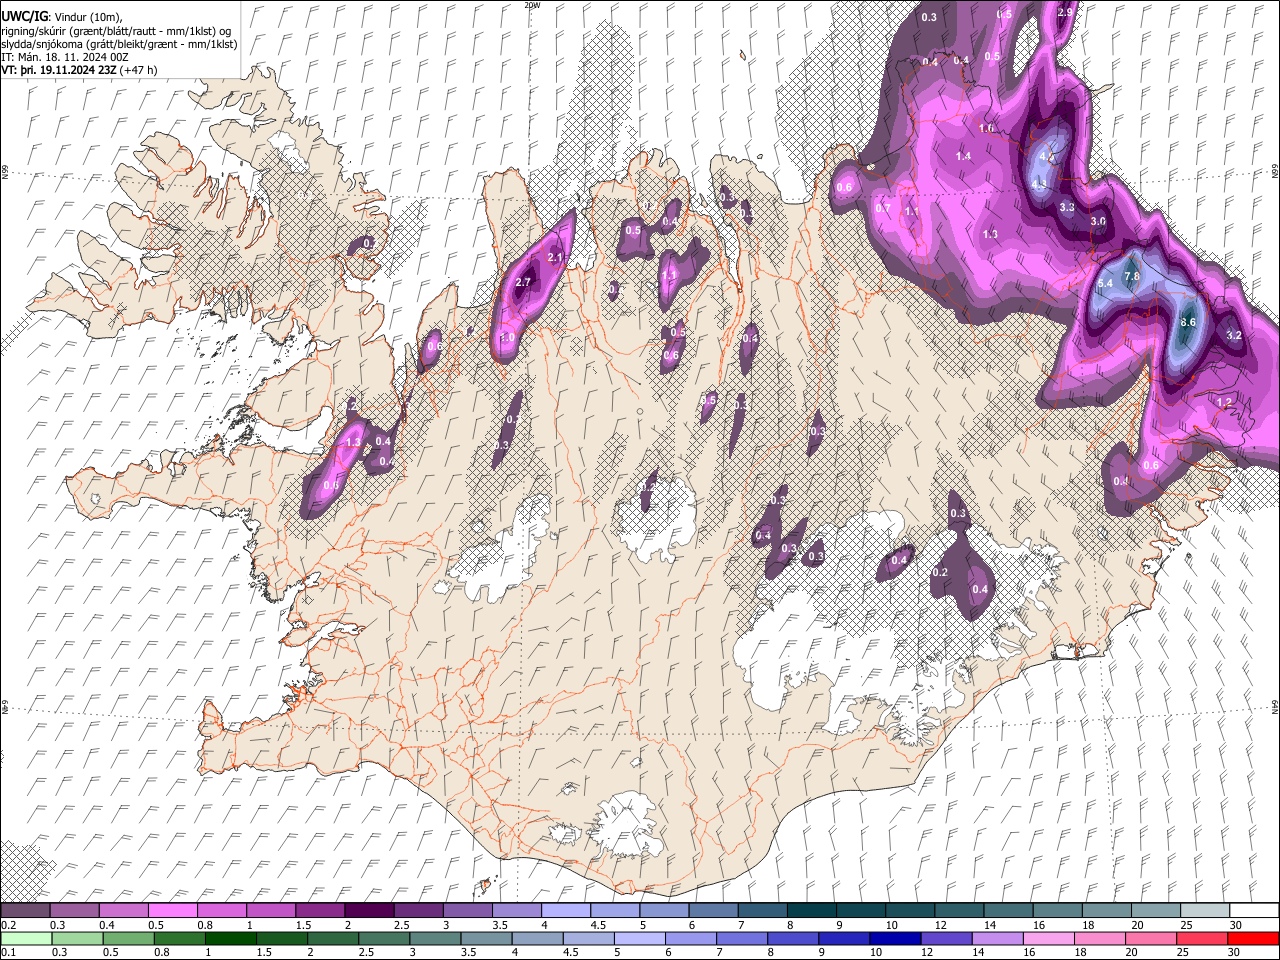Click the 1.6 precipitation value on map
1280x960 pixels.
pos(987,129)
